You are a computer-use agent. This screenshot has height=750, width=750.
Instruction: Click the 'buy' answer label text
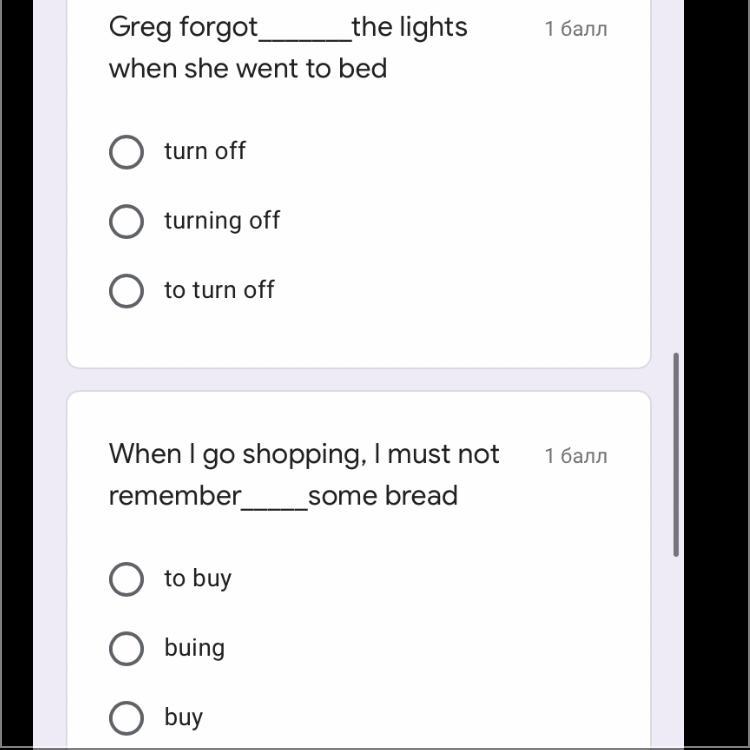(184, 717)
